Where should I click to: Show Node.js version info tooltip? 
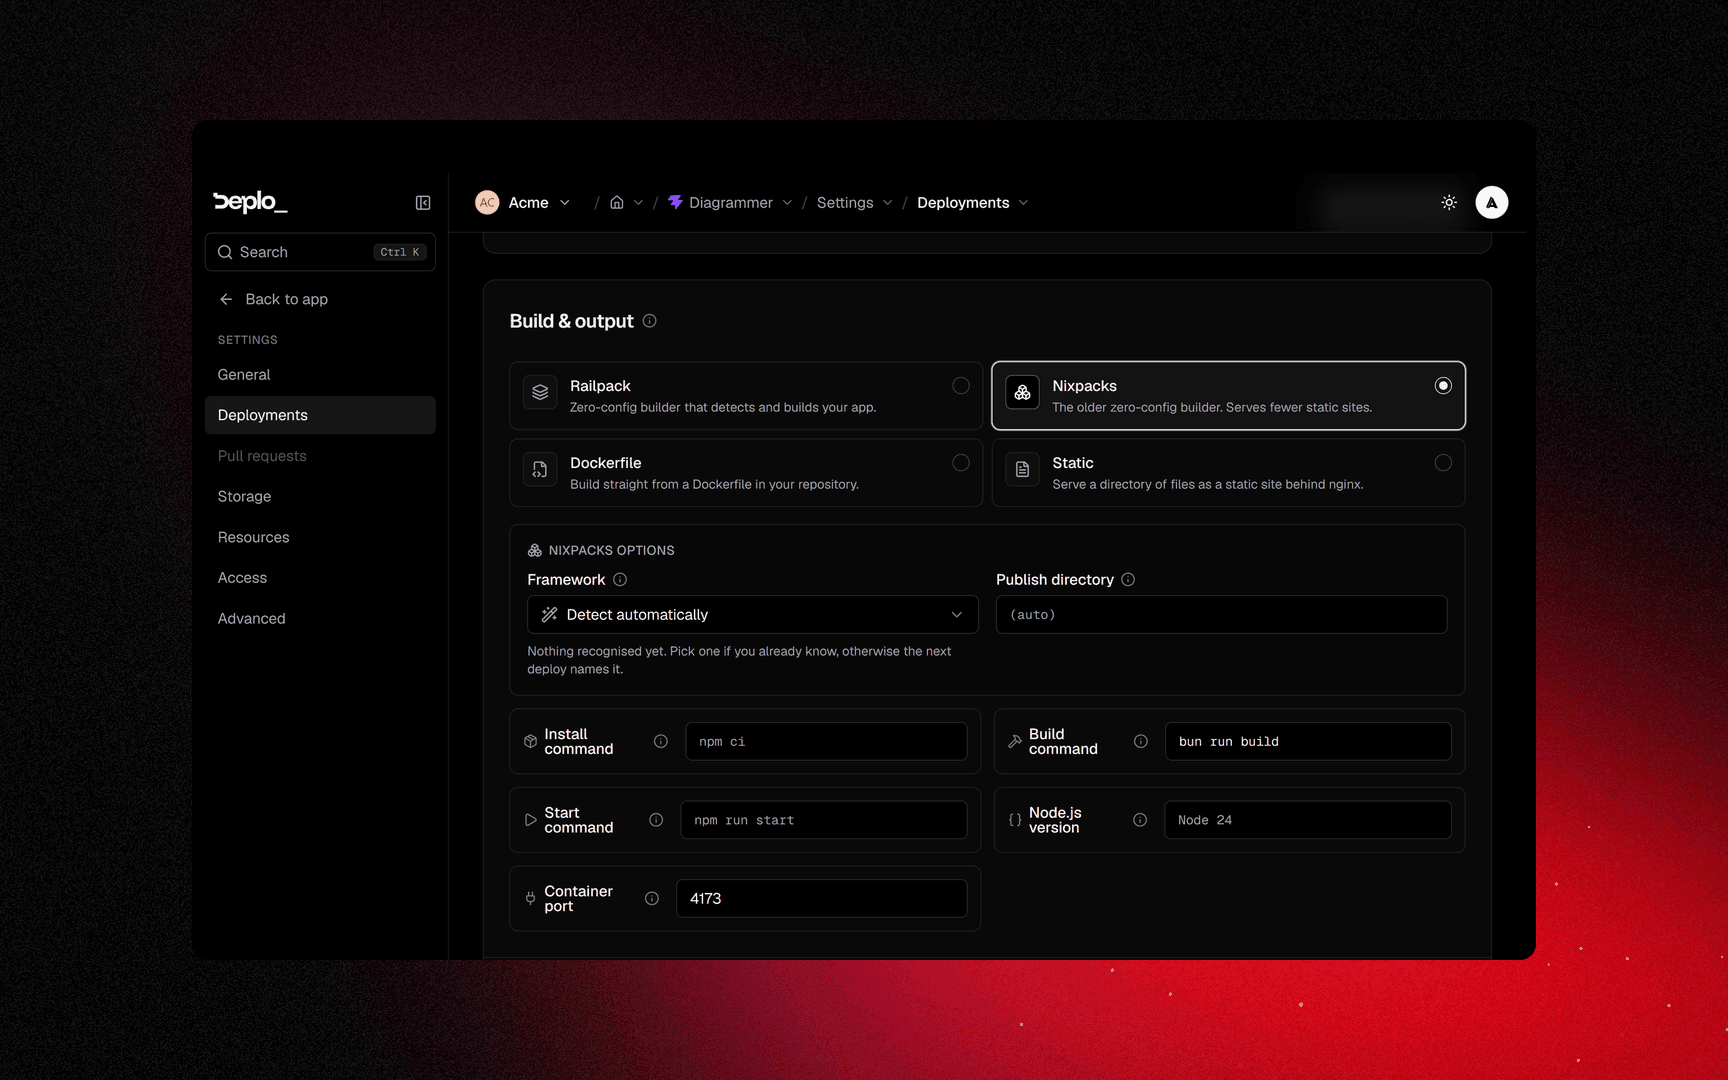(x=1140, y=820)
